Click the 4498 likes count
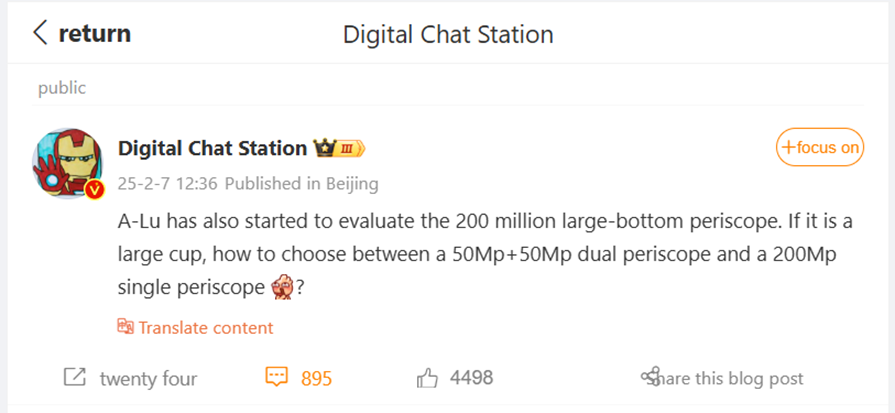This screenshot has height=413, width=895. click(x=471, y=378)
